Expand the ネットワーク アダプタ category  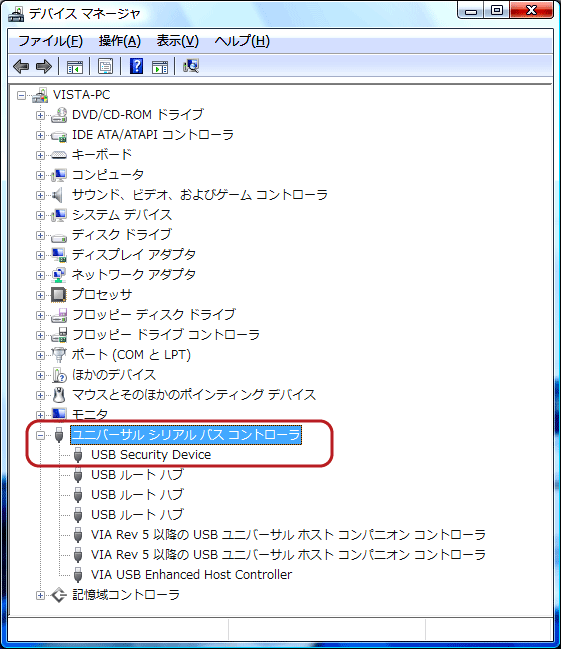coord(40,275)
